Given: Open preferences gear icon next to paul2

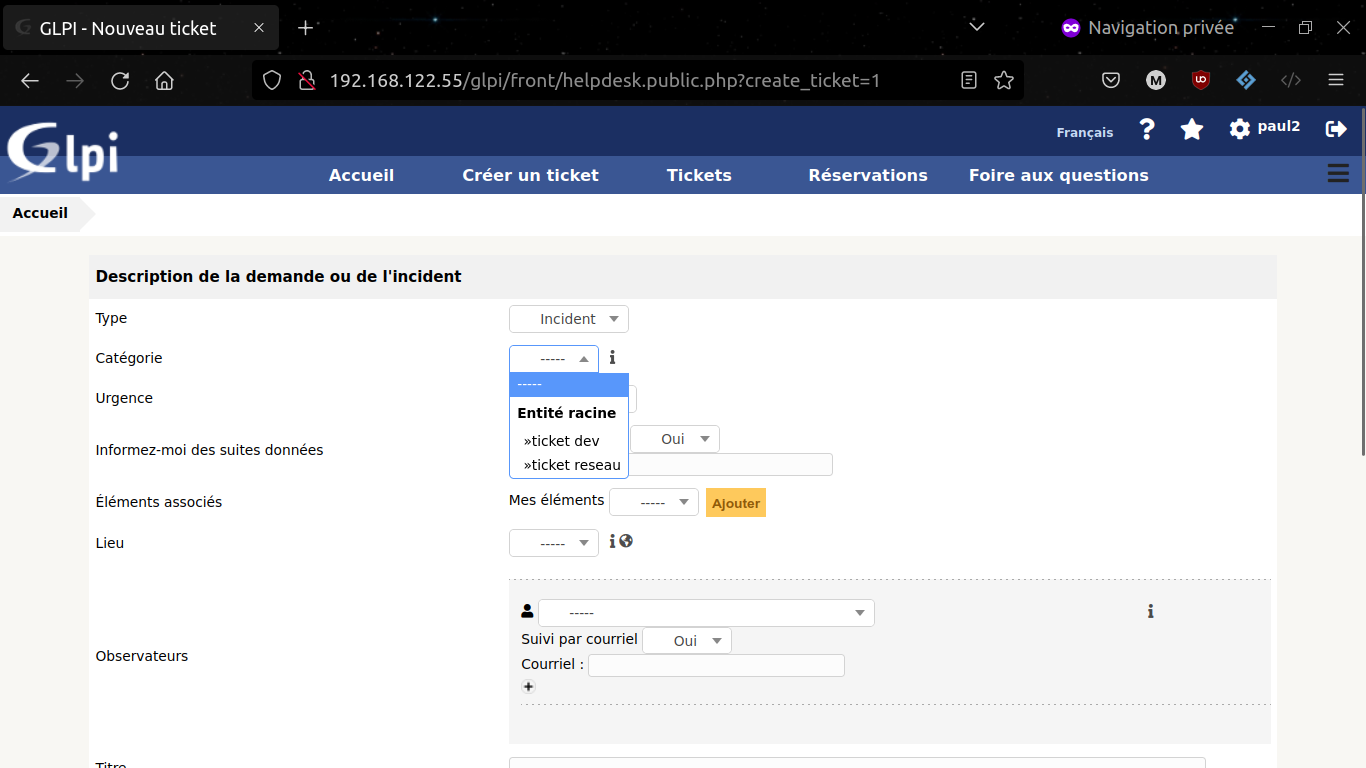Looking at the screenshot, I should (1240, 129).
